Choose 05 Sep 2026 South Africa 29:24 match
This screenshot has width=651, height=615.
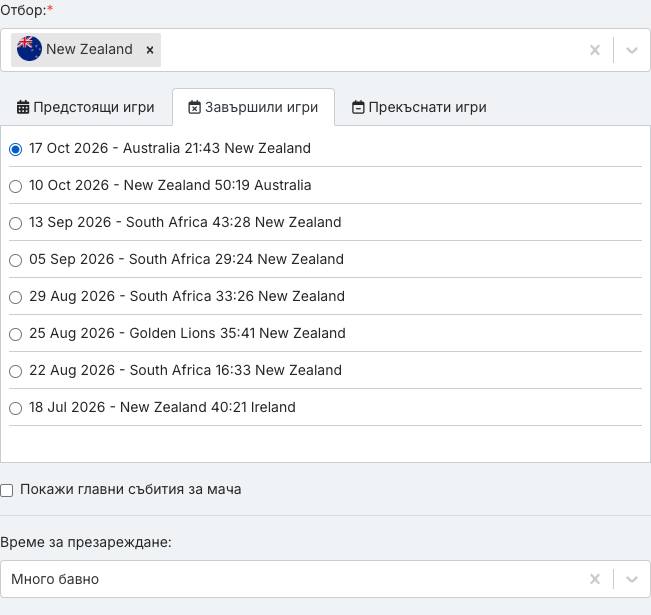point(15,260)
